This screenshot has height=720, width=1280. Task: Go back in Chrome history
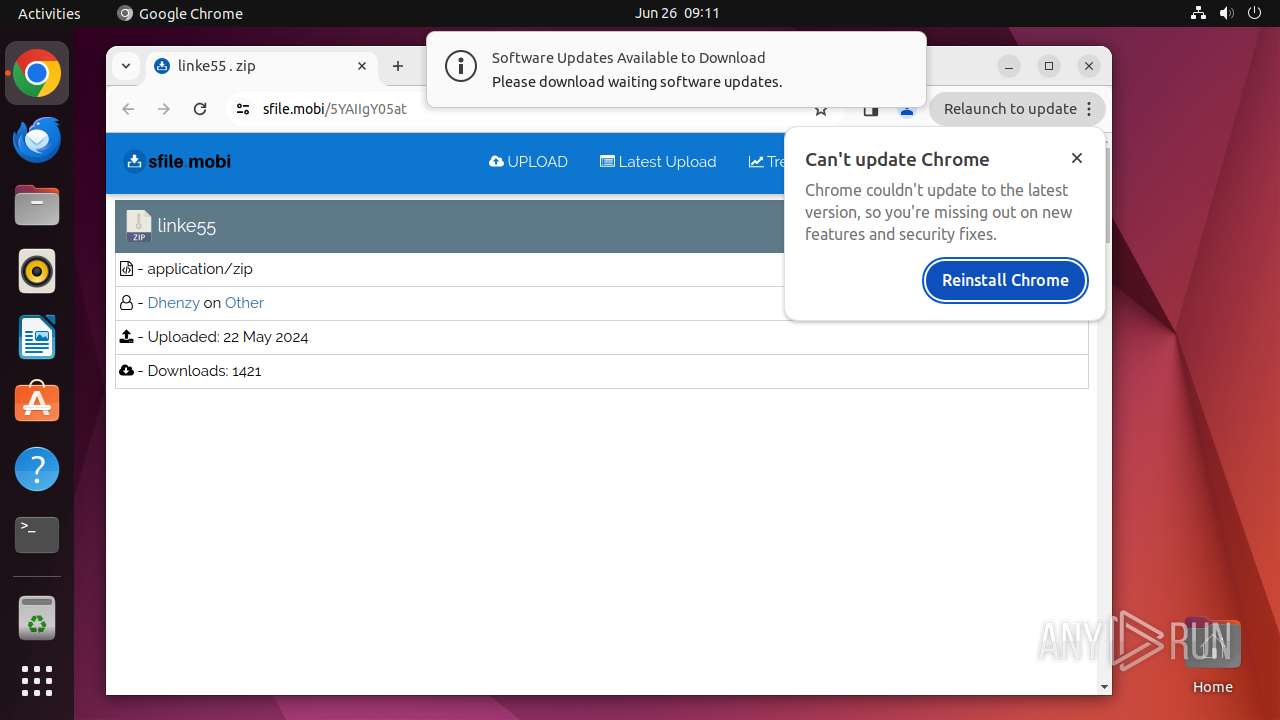tap(128, 109)
